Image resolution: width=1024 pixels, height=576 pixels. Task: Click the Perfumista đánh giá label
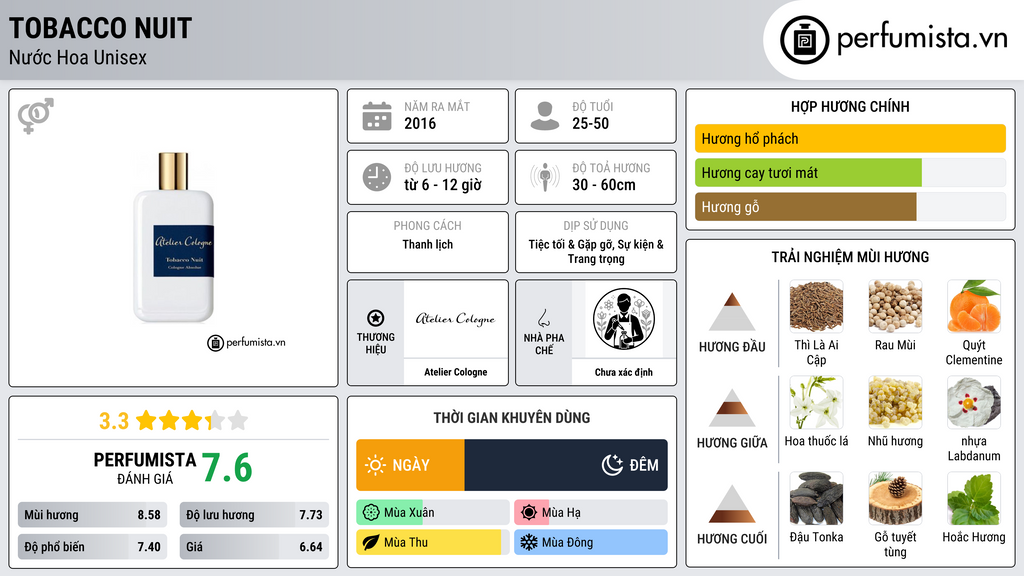point(144,468)
